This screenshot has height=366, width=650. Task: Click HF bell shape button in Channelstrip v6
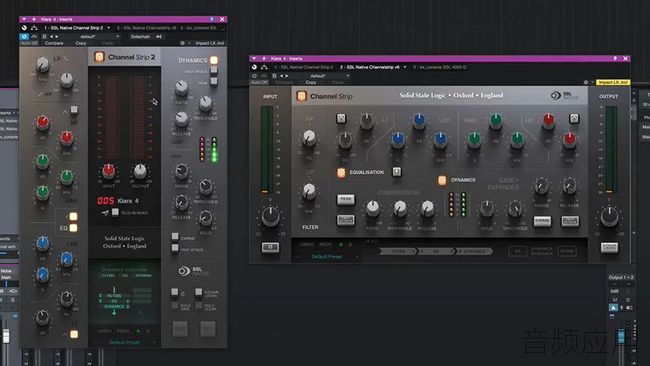[x=574, y=119]
